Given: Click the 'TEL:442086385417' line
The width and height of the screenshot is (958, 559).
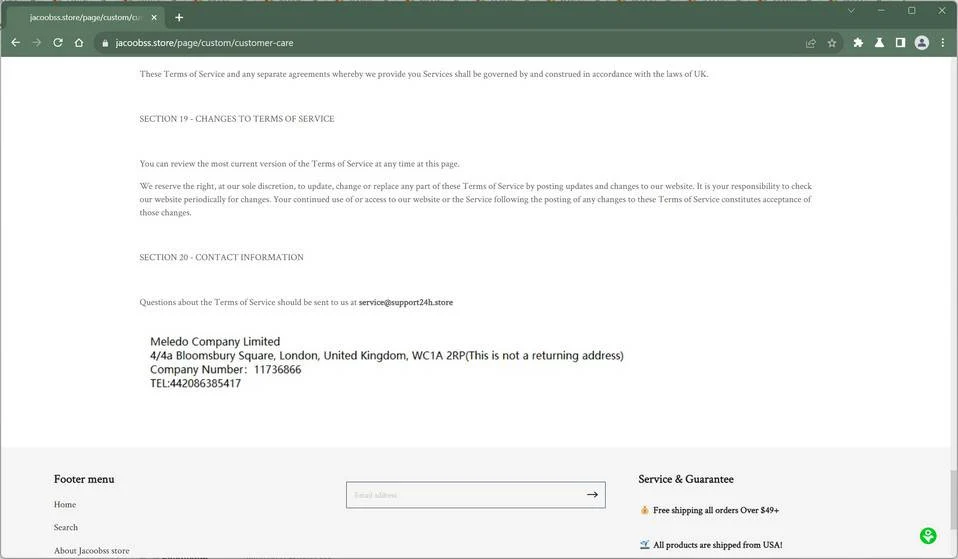Looking at the screenshot, I should [196, 384].
